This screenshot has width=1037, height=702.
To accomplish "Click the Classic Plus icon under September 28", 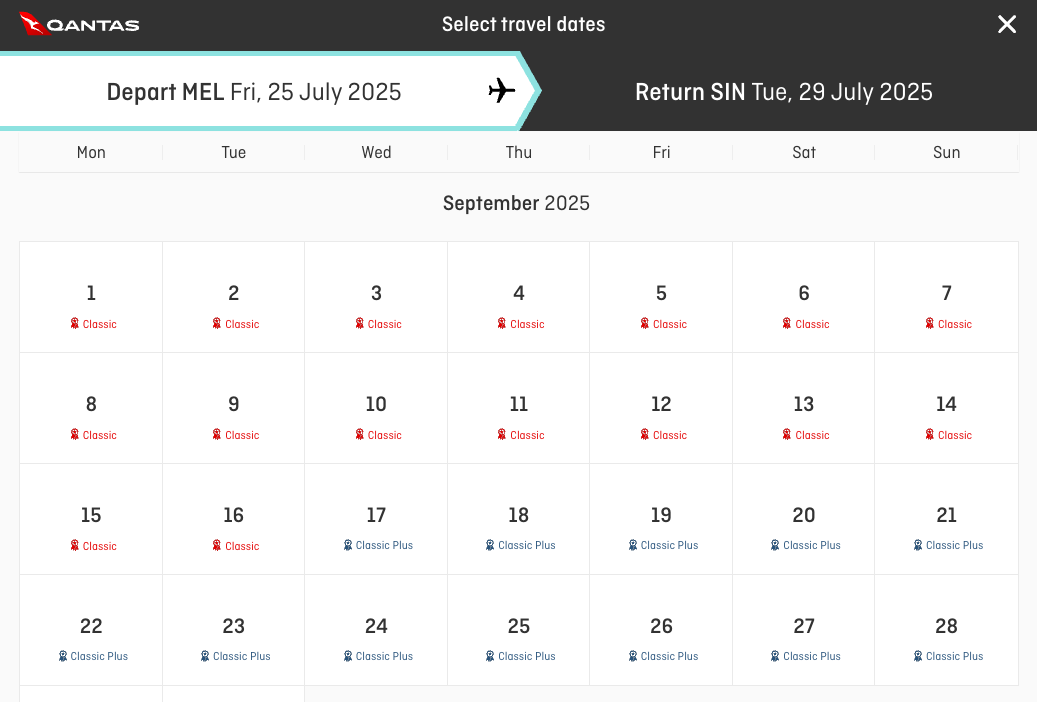I will pyautogui.click(x=916, y=656).
